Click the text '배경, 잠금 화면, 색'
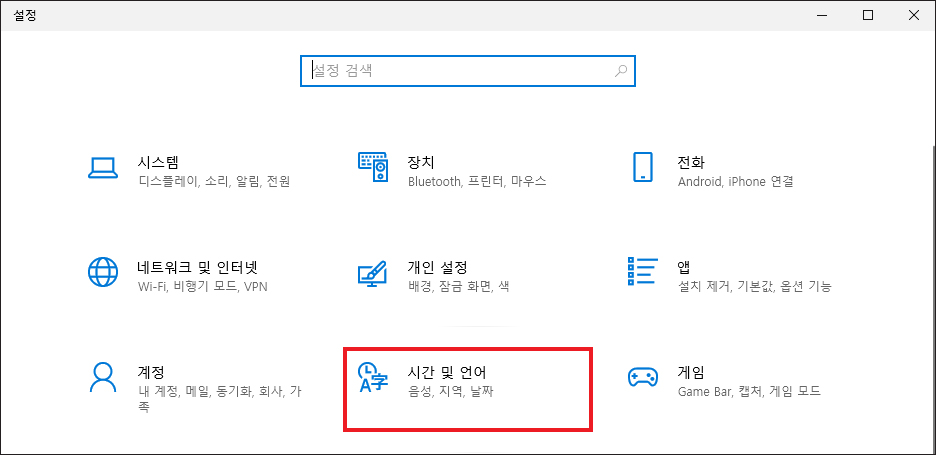 [458, 286]
